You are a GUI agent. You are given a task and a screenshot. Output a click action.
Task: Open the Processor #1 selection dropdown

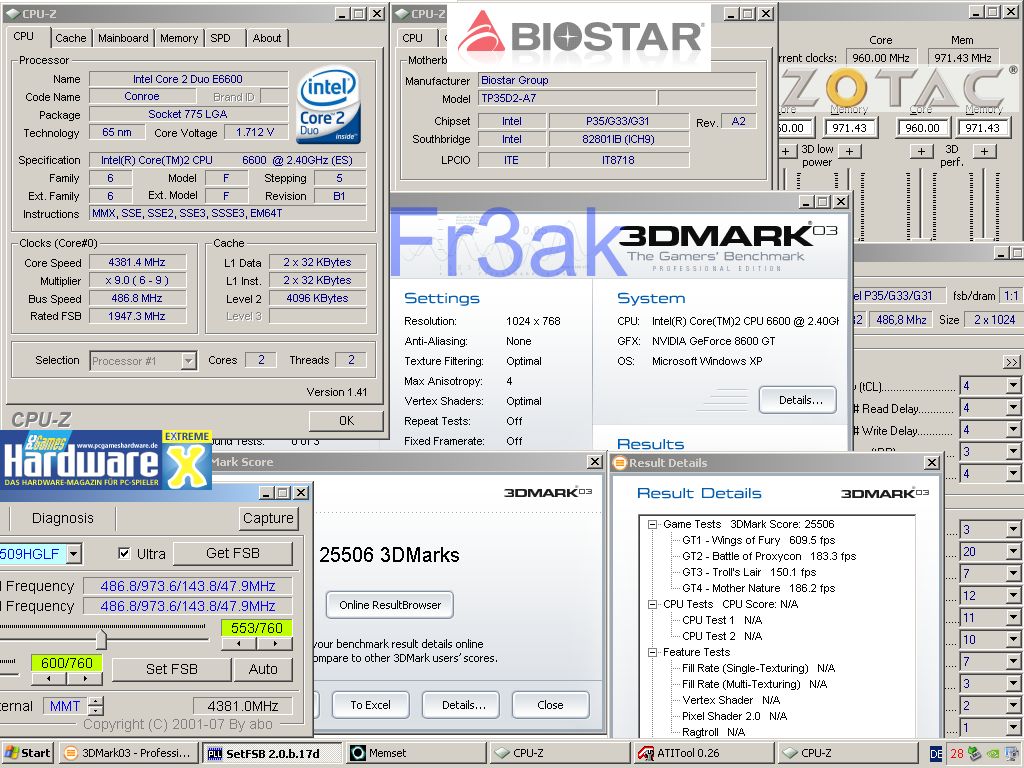pyautogui.click(x=188, y=360)
